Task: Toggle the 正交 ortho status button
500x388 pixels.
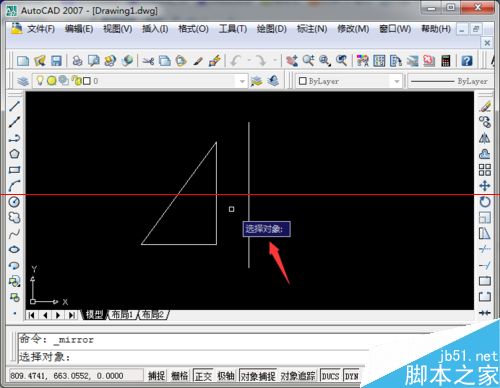Action: 203,376
